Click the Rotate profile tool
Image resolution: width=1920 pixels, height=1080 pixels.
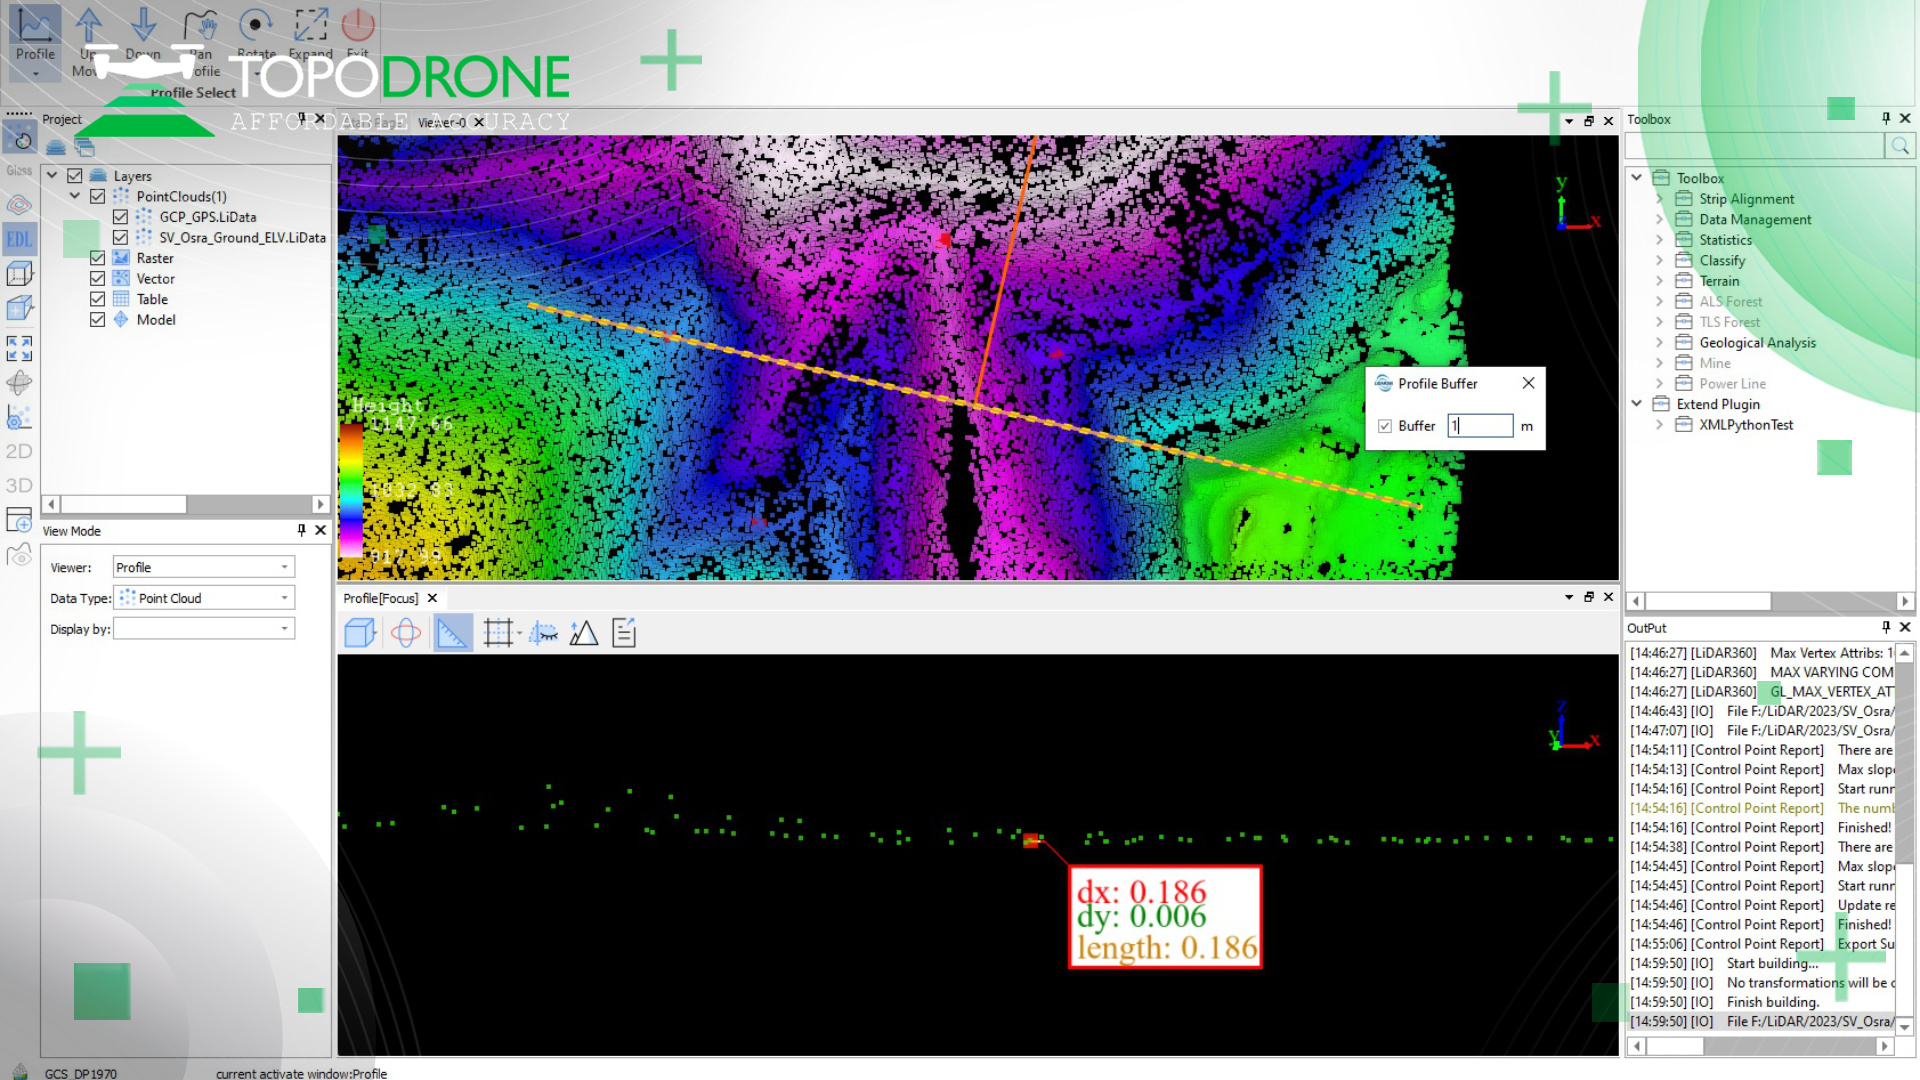point(256,30)
